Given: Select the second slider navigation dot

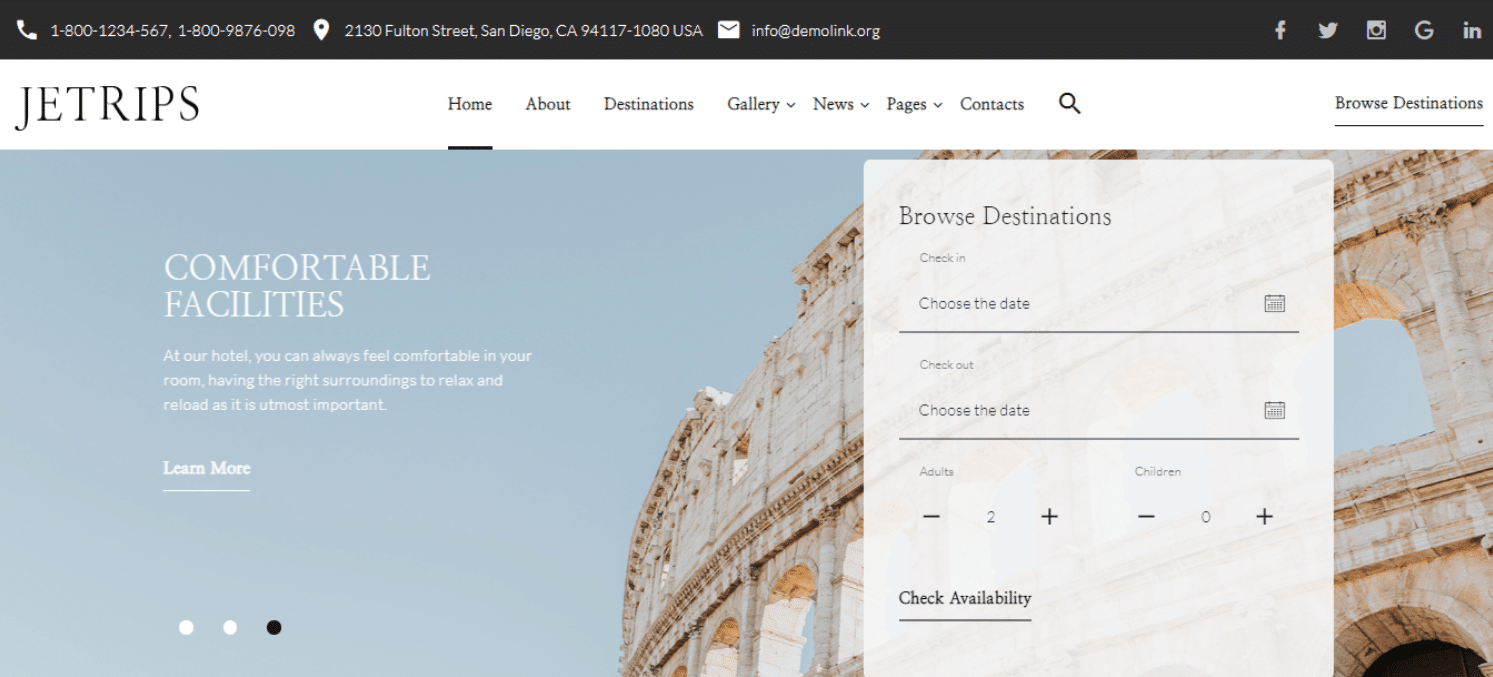Looking at the screenshot, I should tap(230, 627).
